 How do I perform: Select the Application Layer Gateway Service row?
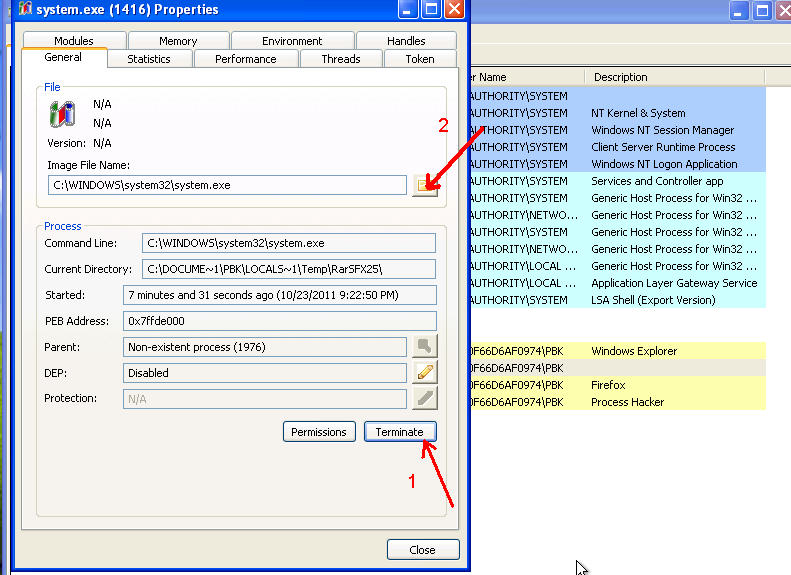[618, 283]
